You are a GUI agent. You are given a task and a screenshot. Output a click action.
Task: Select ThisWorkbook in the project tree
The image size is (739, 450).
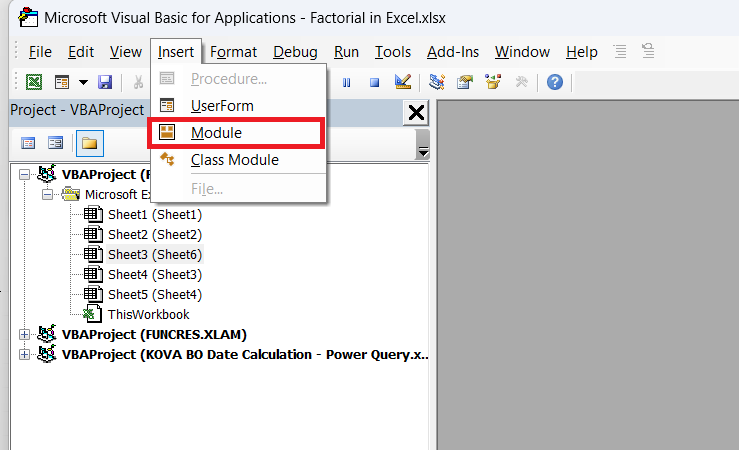pos(148,315)
